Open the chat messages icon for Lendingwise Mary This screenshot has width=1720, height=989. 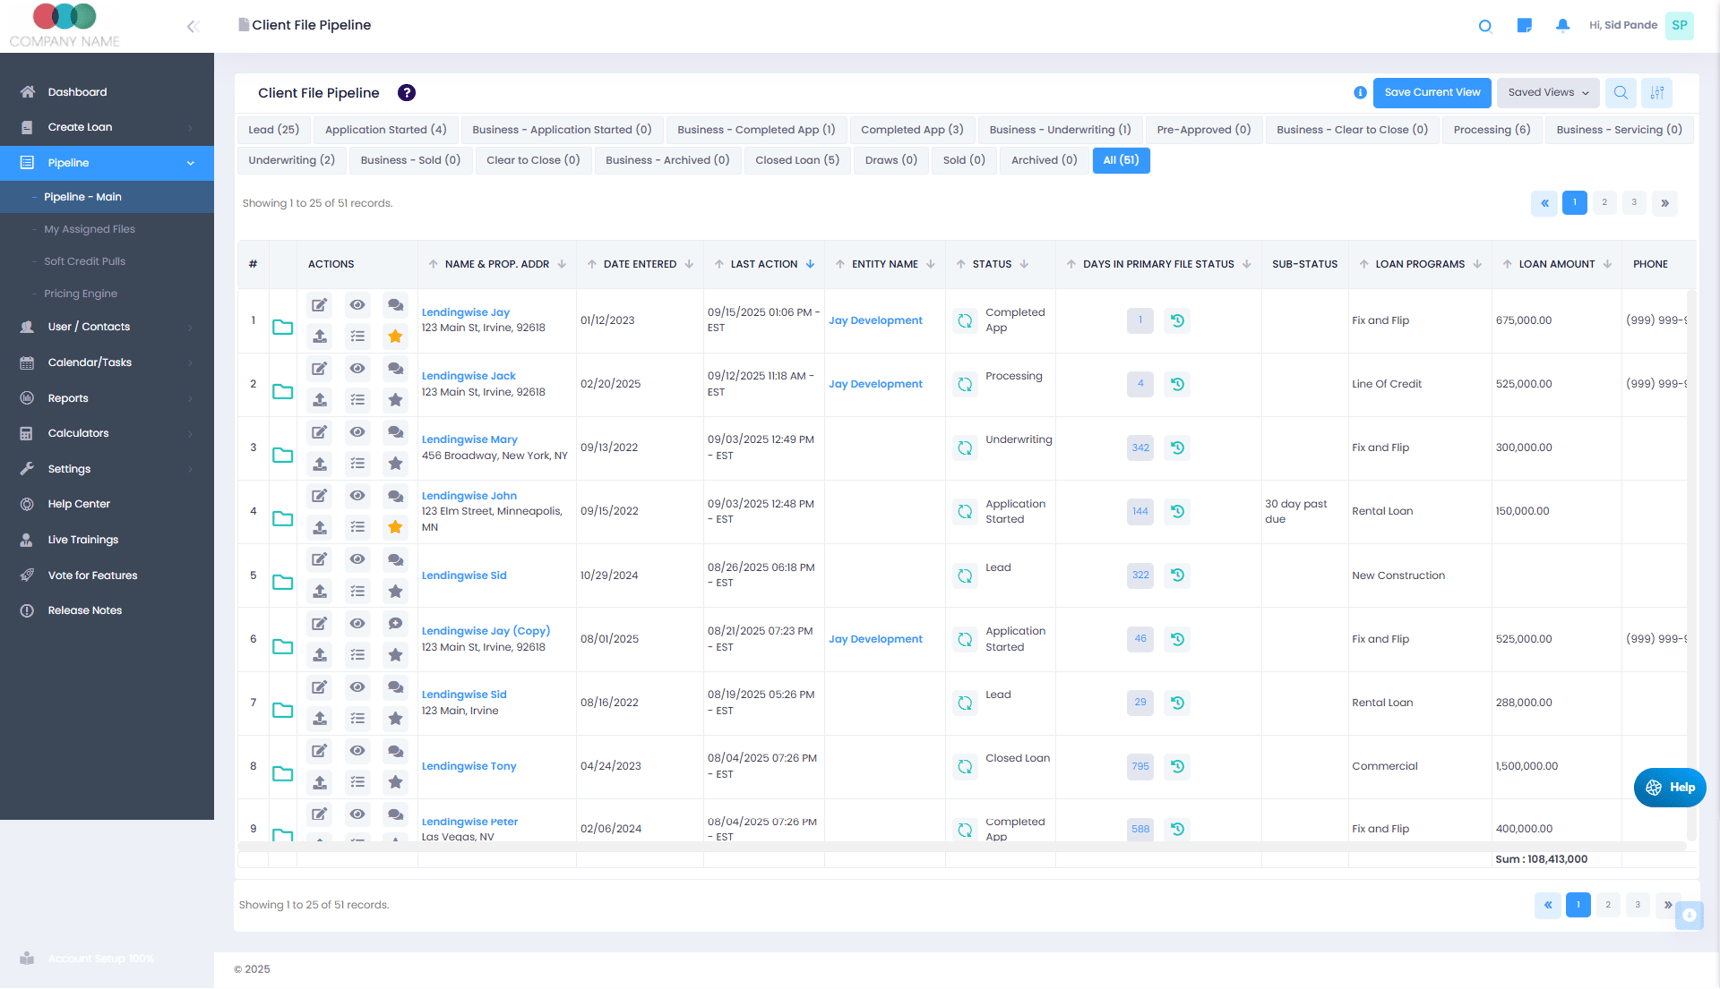395,432
